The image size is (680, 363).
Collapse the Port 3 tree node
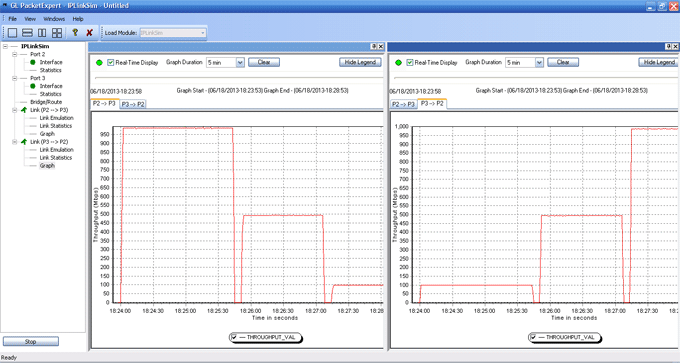(14, 78)
